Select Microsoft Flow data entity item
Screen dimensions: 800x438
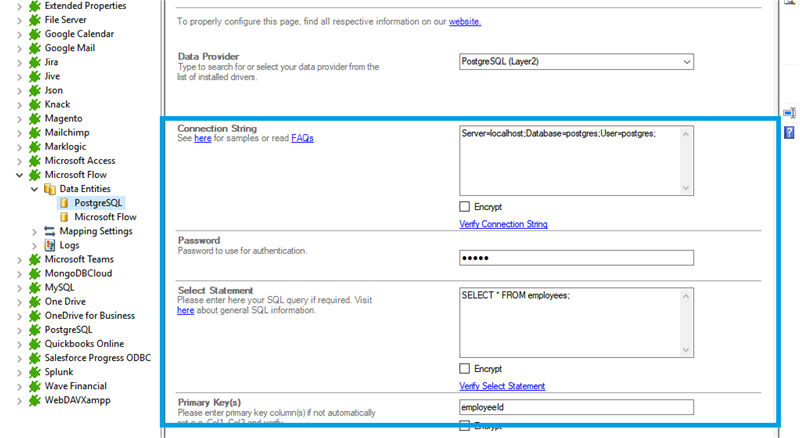(105, 217)
